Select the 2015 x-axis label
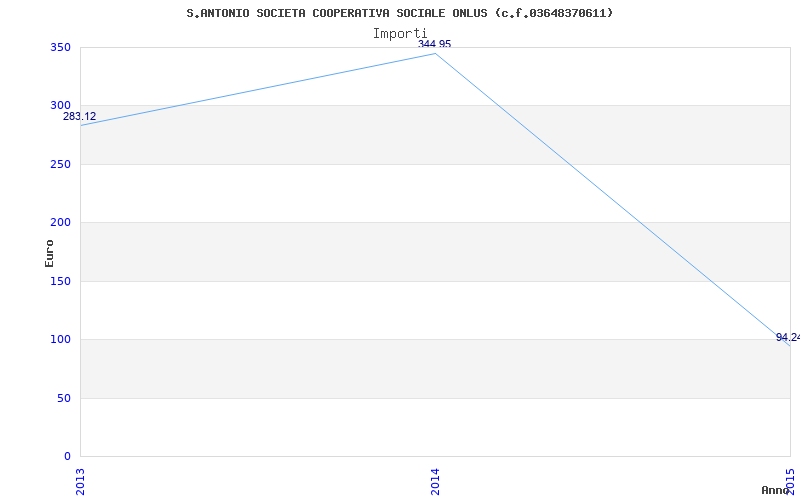The image size is (800, 500). click(x=790, y=481)
